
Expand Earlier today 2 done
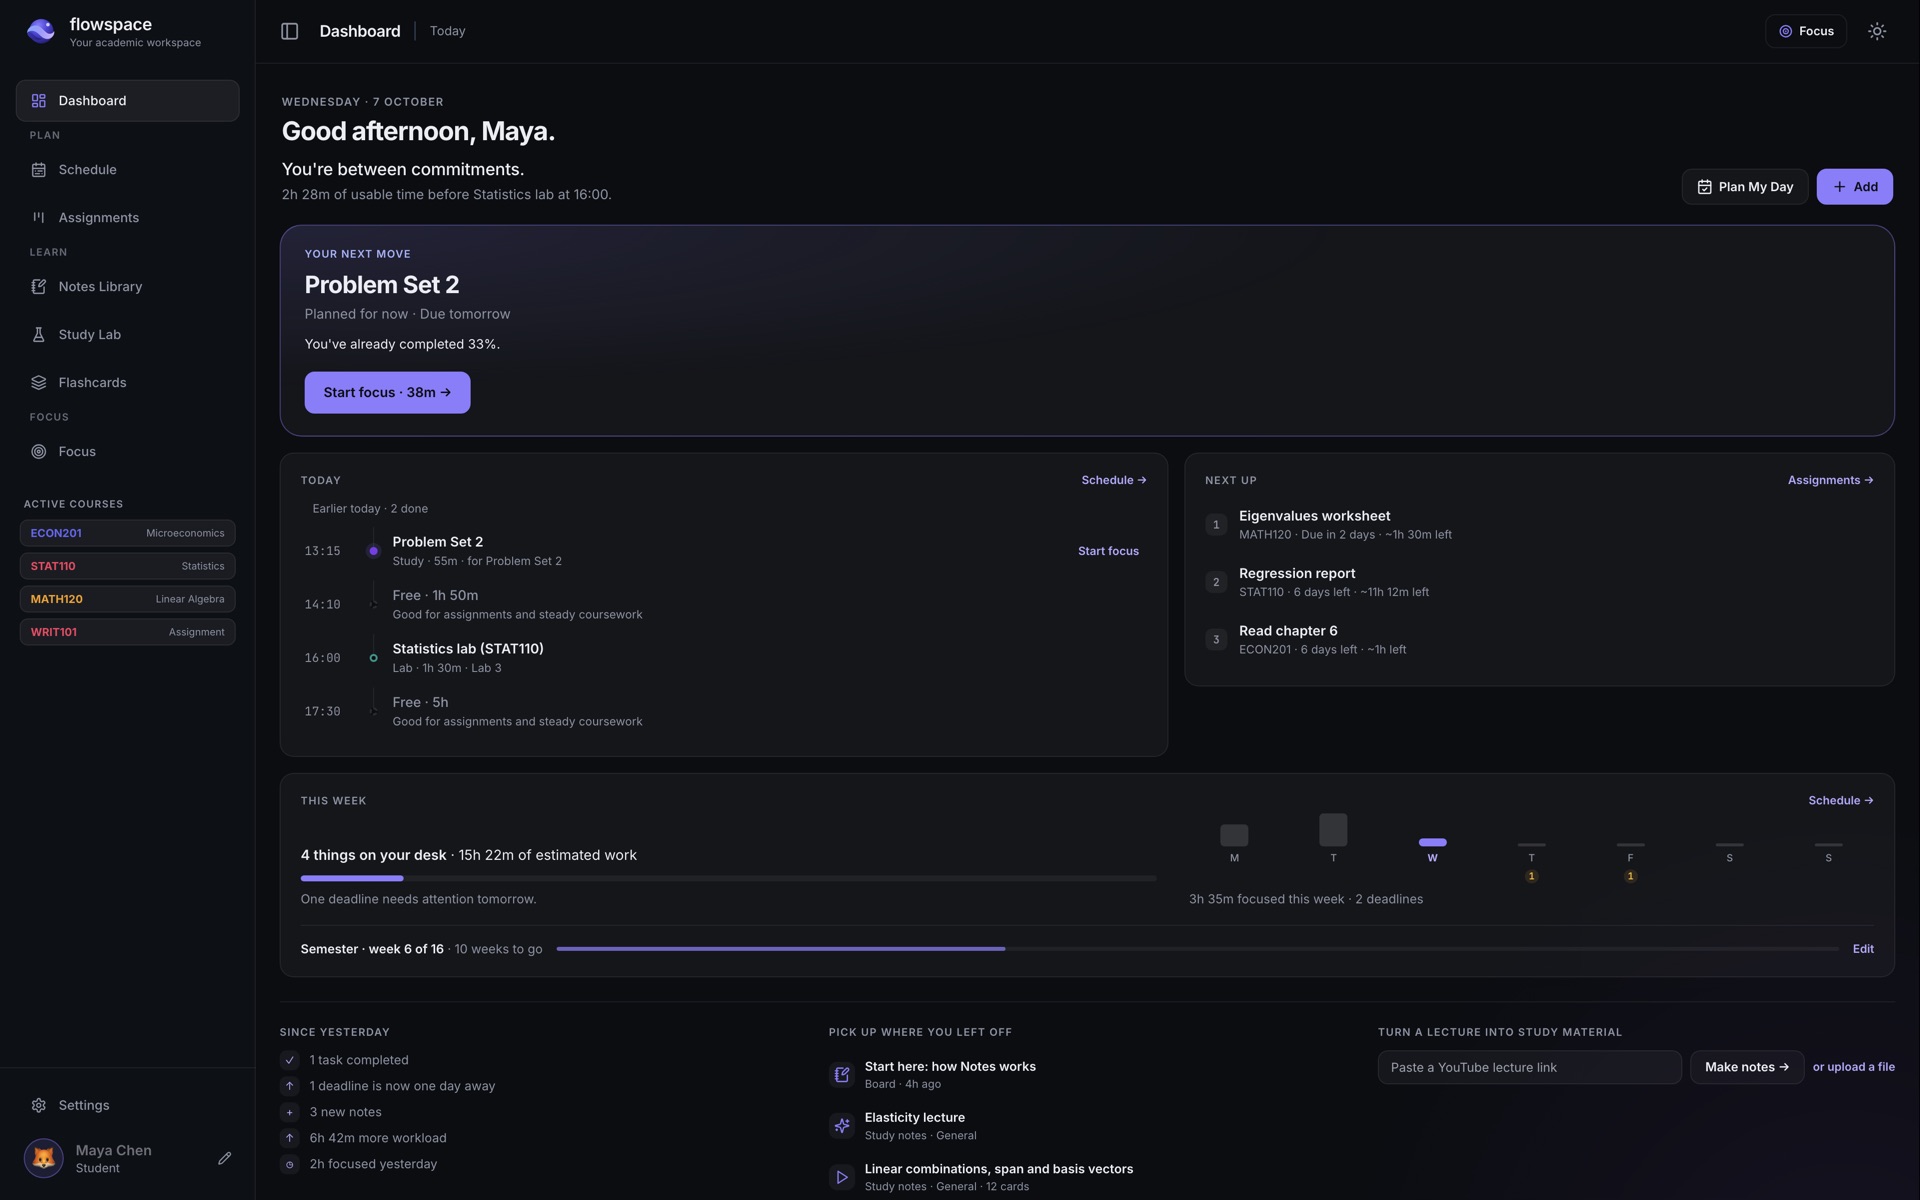coord(370,509)
